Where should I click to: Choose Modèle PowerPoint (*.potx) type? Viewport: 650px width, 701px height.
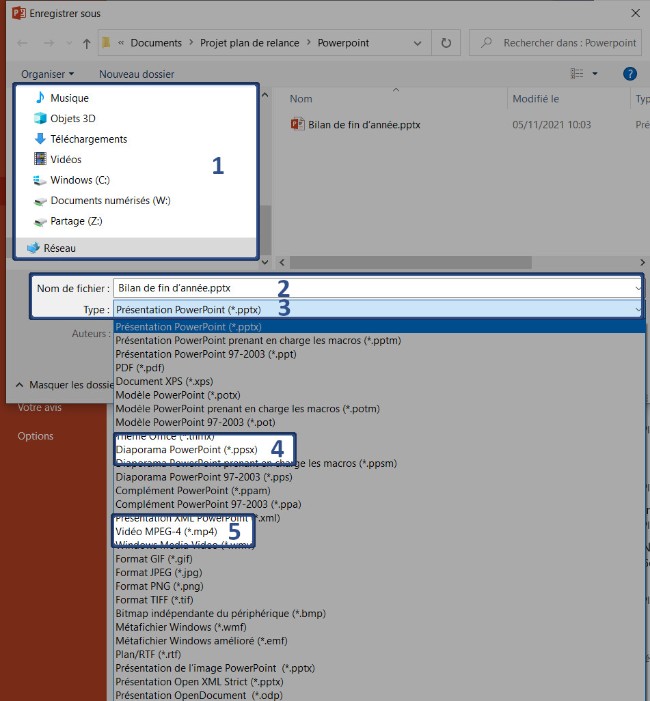[x=178, y=395]
